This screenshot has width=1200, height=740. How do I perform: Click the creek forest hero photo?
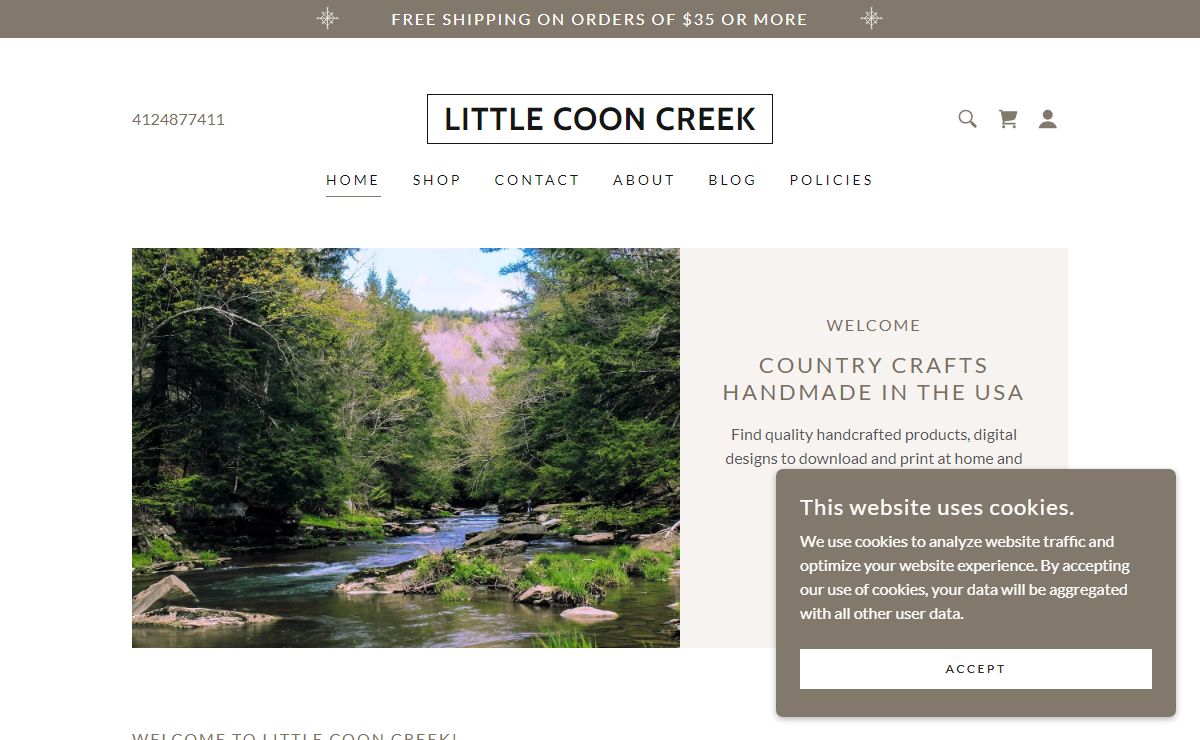[x=406, y=448]
